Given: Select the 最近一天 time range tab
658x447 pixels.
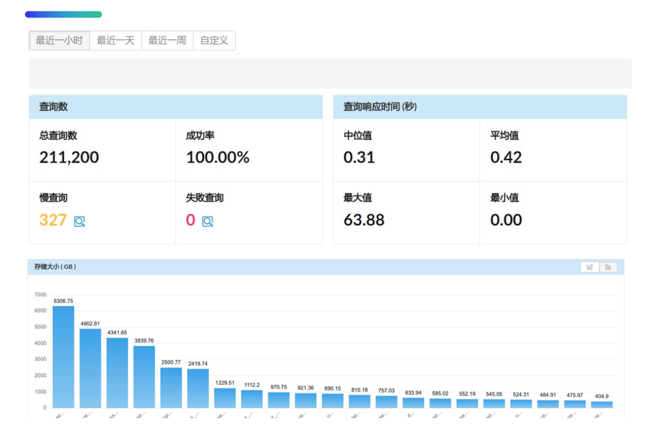Looking at the screenshot, I should click(x=115, y=41).
